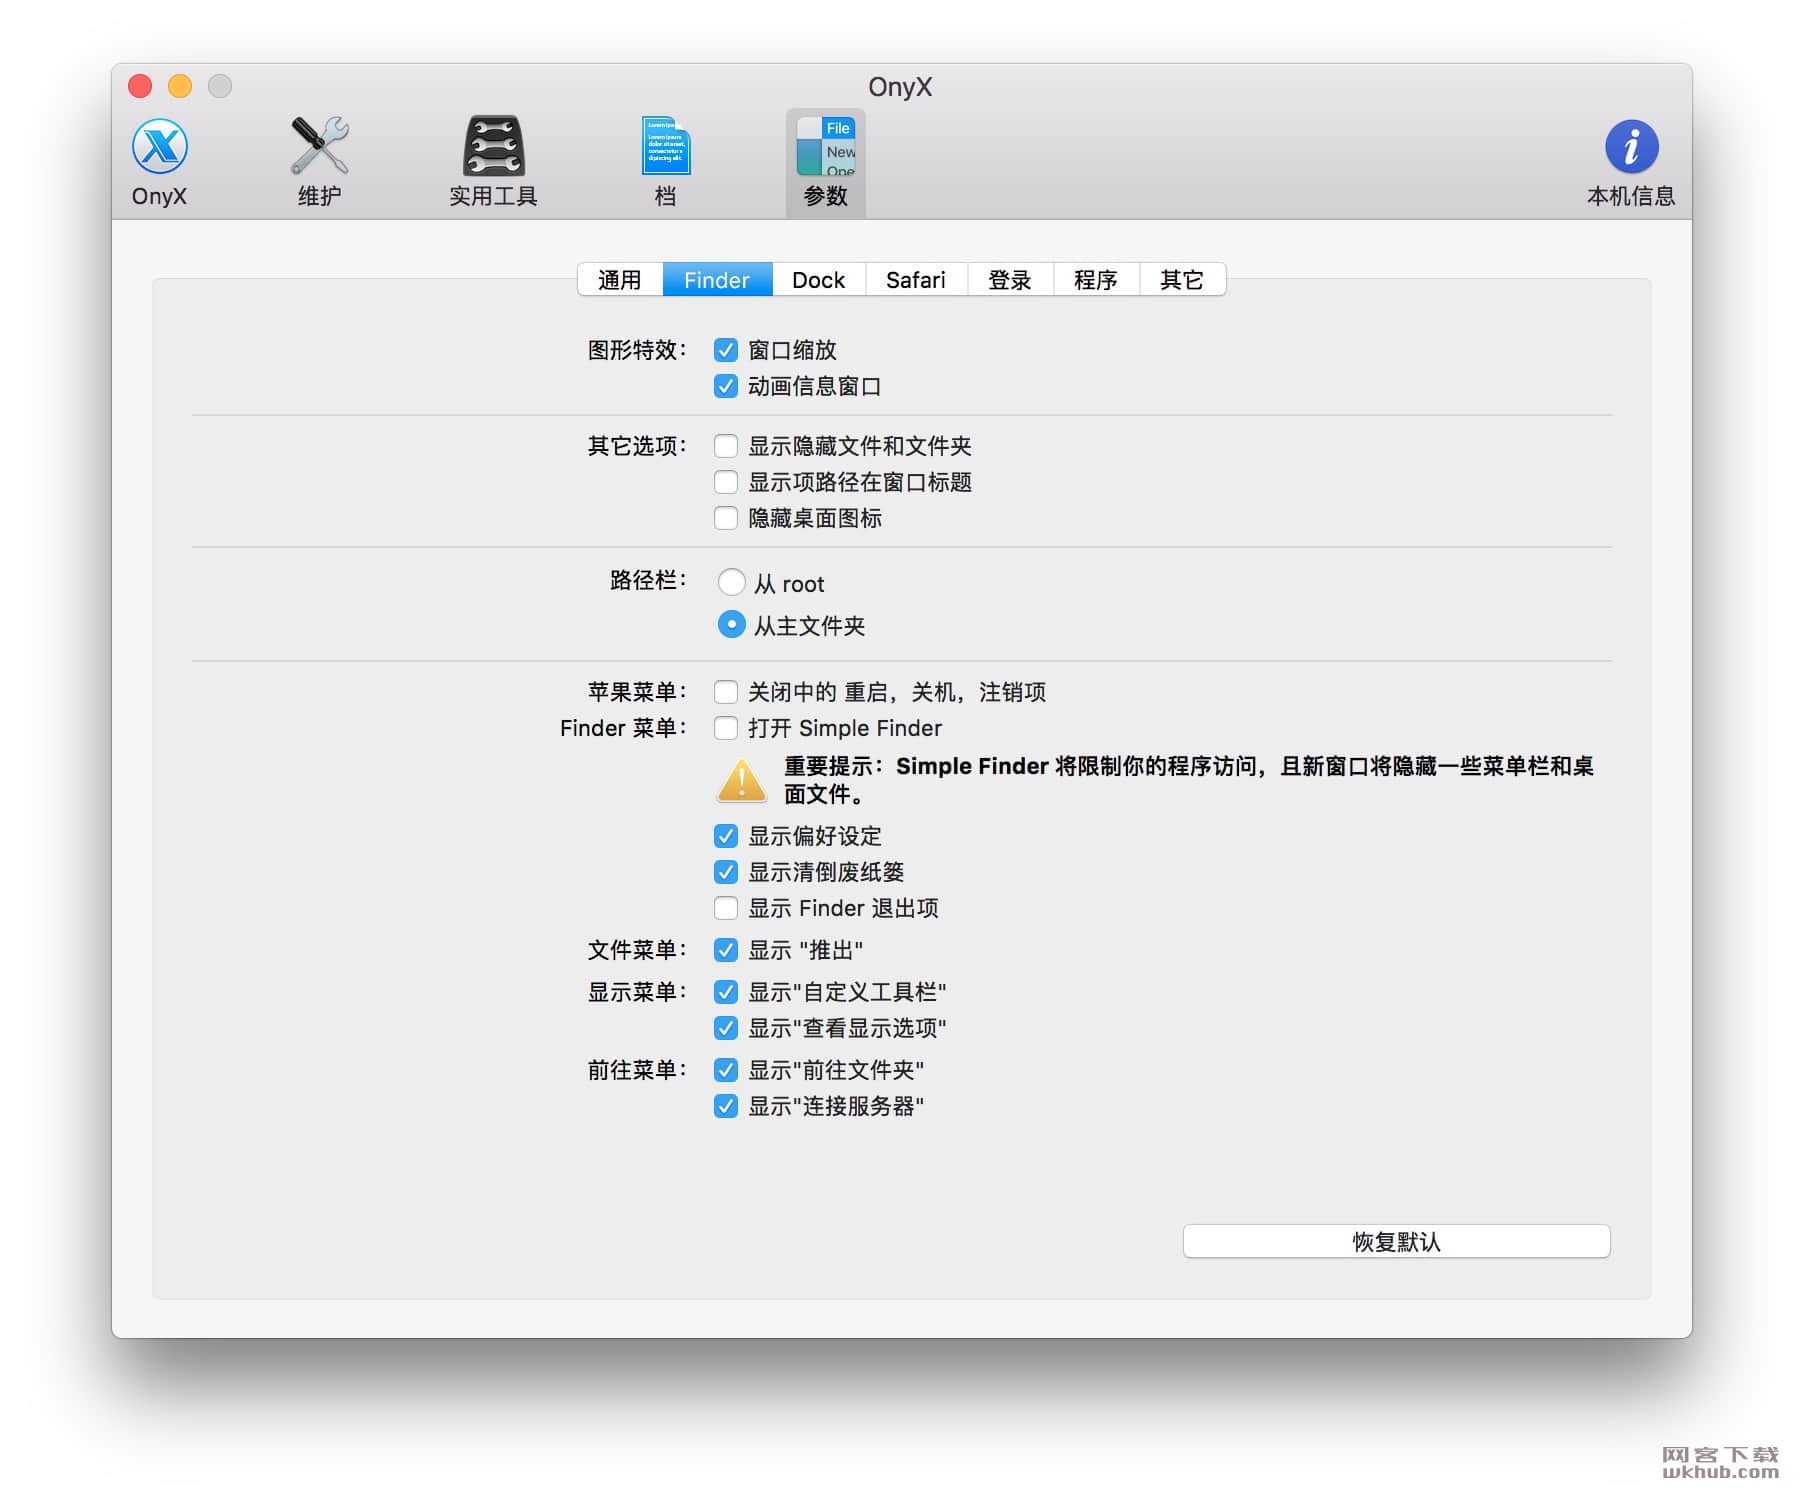Switch to the Dock tab
Screen dimensions: 1804x1498
[819, 280]
